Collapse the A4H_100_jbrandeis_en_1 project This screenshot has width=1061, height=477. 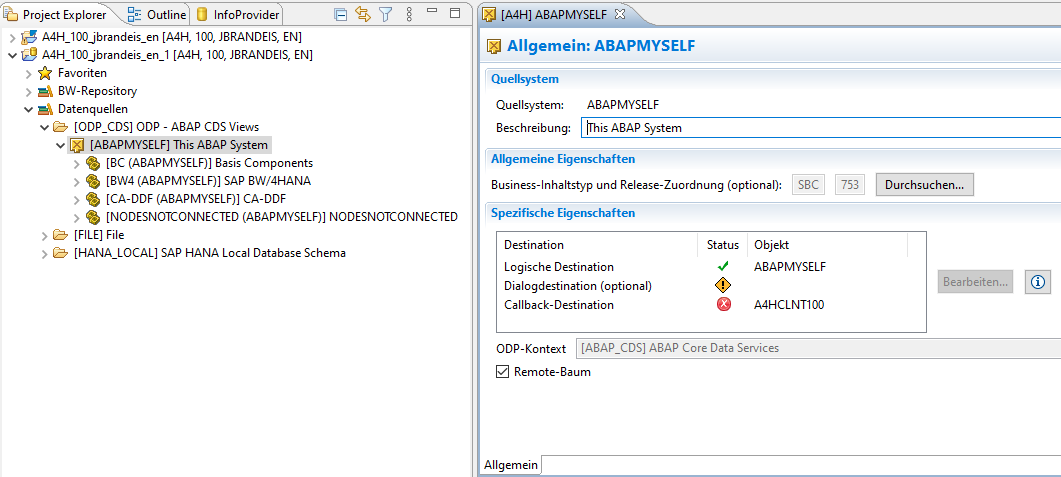point(12,55)
